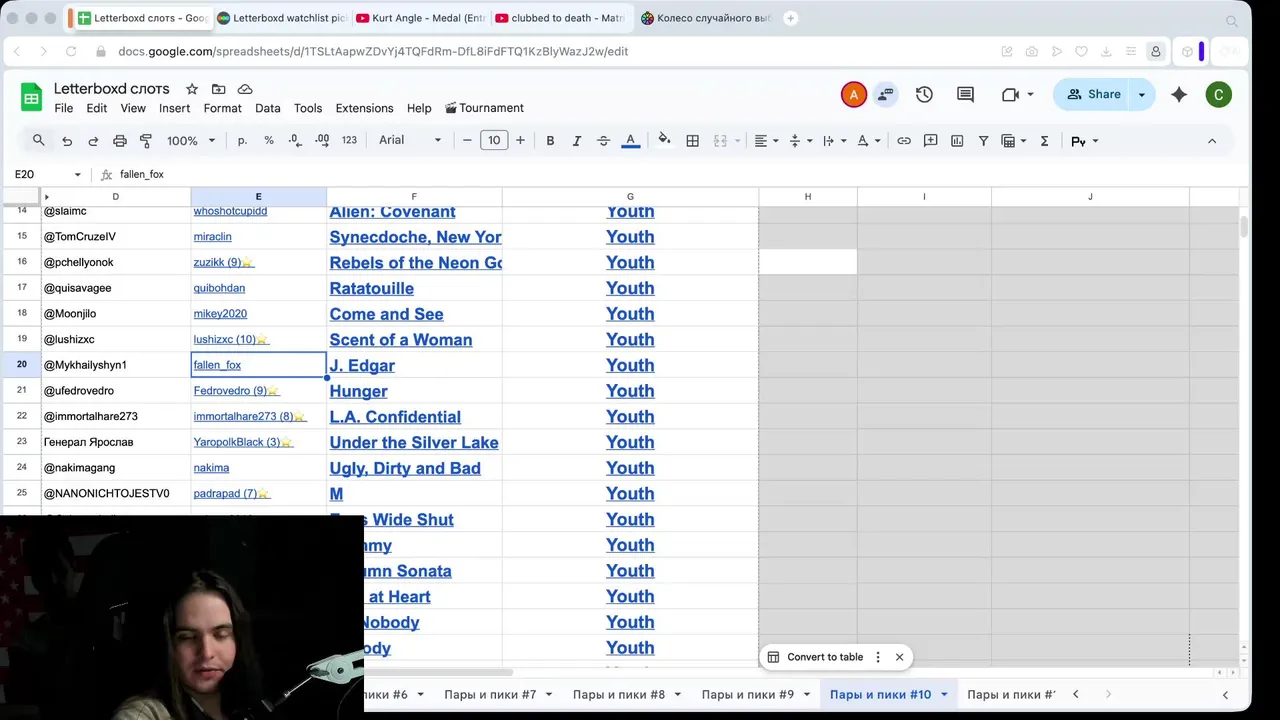
Task: Redo the last action
Action: tap(93, 141)
